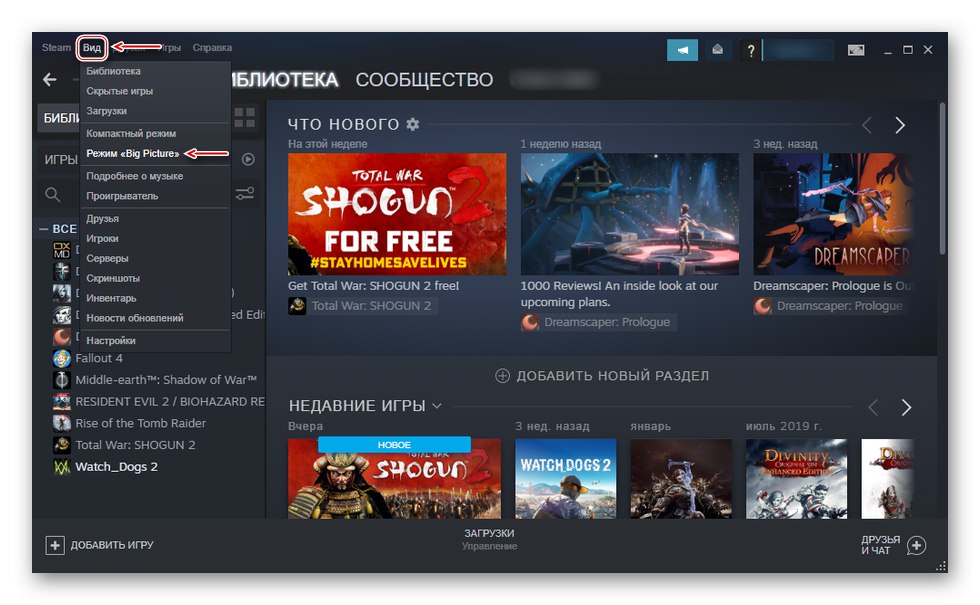Screen dimensions: 980x605
Task: Open the СООБЩЕСТВО tab
Action: click(424, 79)
